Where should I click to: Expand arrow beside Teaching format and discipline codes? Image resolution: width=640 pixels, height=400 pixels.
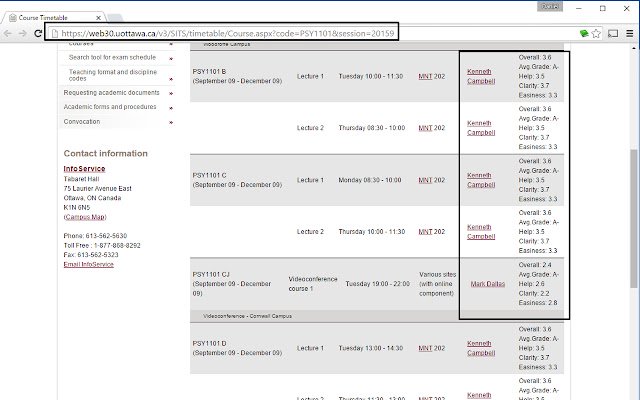click(x=171, y=79)
